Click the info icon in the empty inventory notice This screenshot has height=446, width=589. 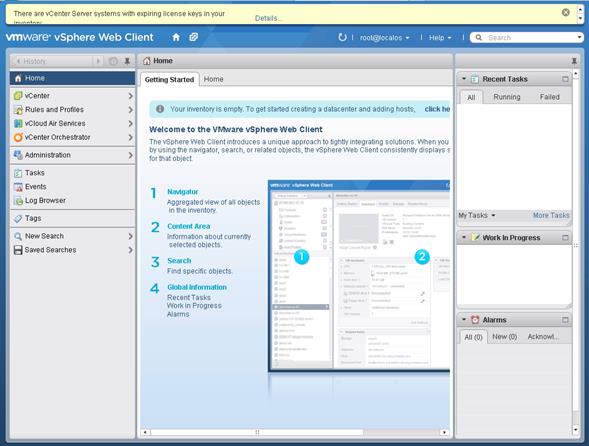(x=160, y=109)
